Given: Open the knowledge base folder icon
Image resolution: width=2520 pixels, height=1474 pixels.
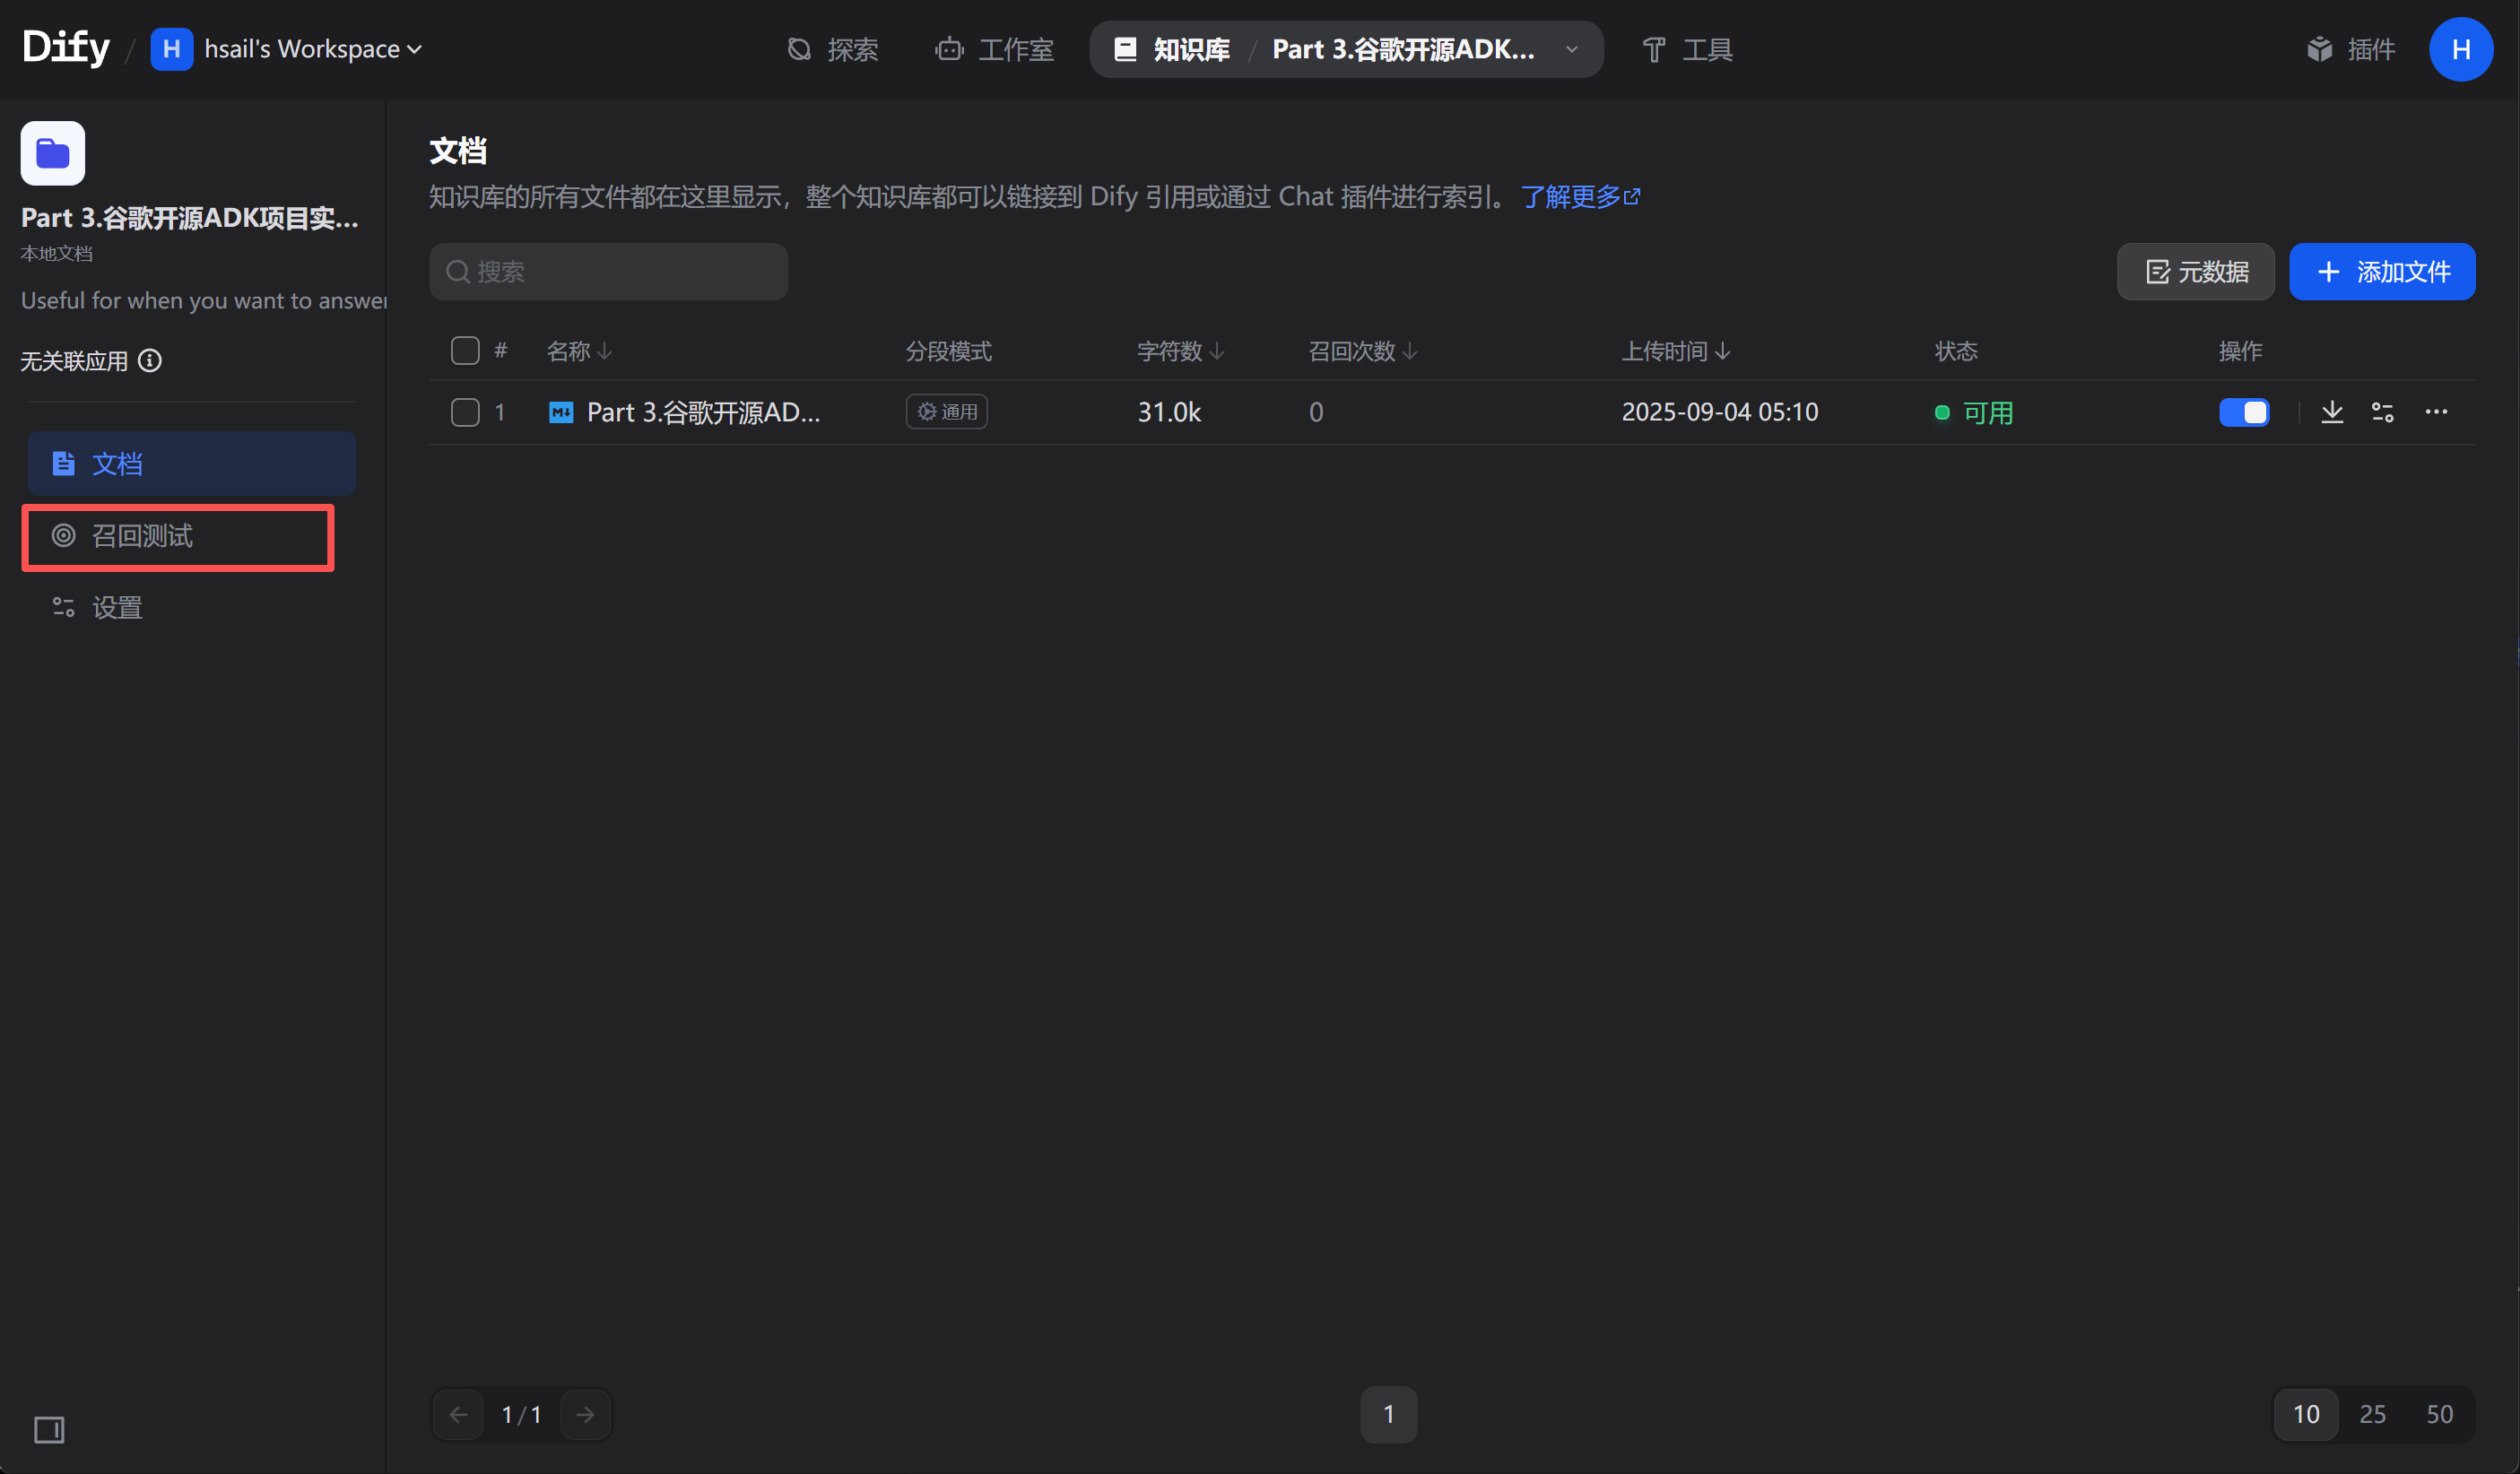Looking at the screenshot, I should (53, 153).
